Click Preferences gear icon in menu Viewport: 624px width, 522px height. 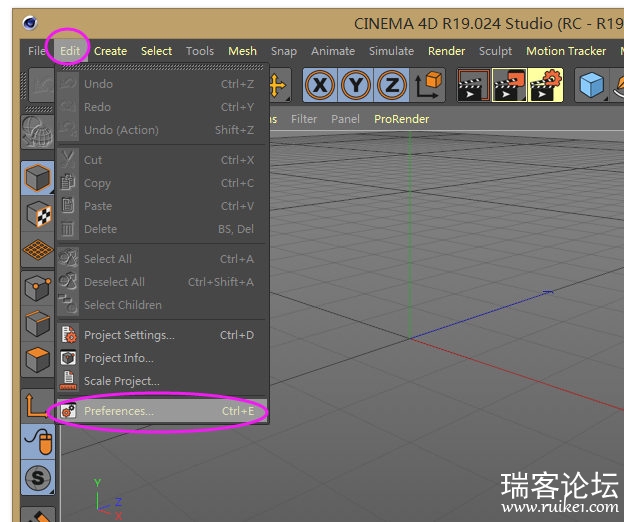click(x=68, y=411)
